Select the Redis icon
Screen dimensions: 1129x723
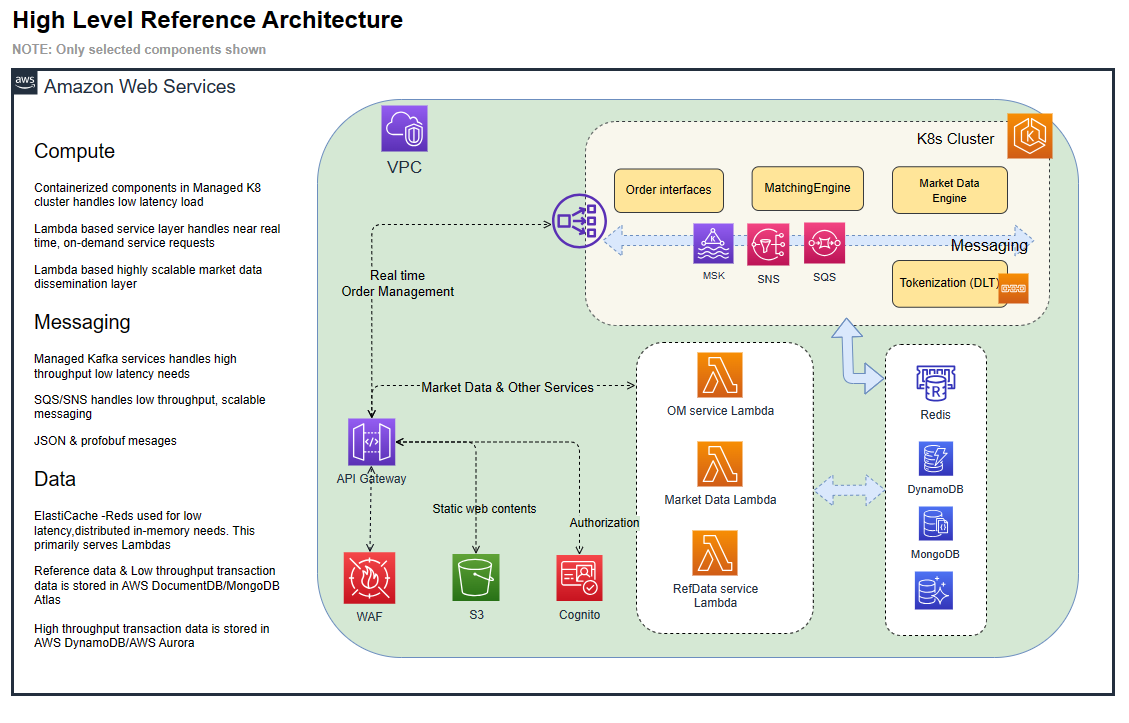point(935,383)
